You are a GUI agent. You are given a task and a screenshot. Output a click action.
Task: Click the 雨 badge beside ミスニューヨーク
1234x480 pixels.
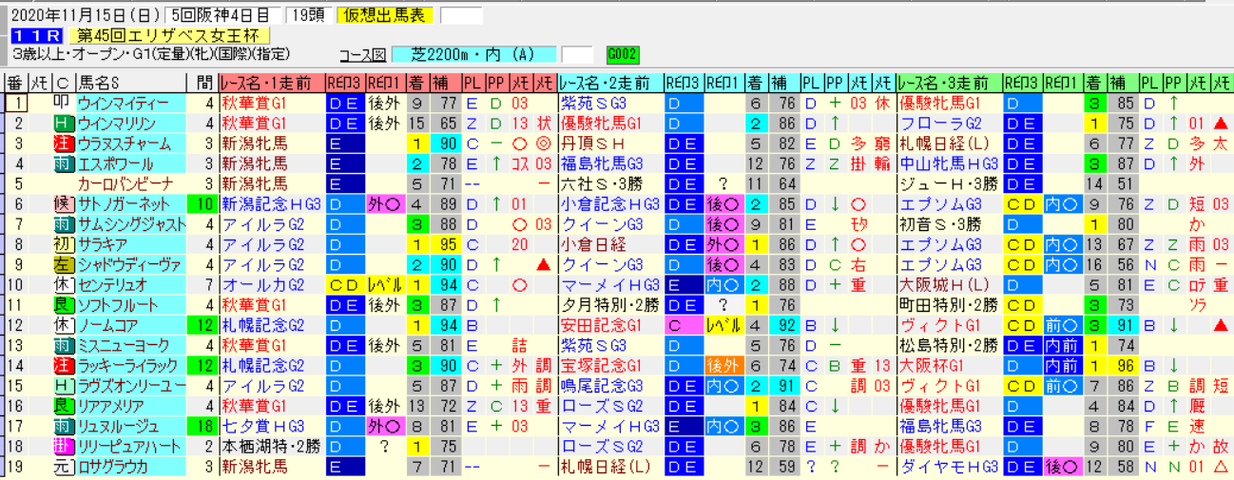pyautogui.click(x=62, y=344)
